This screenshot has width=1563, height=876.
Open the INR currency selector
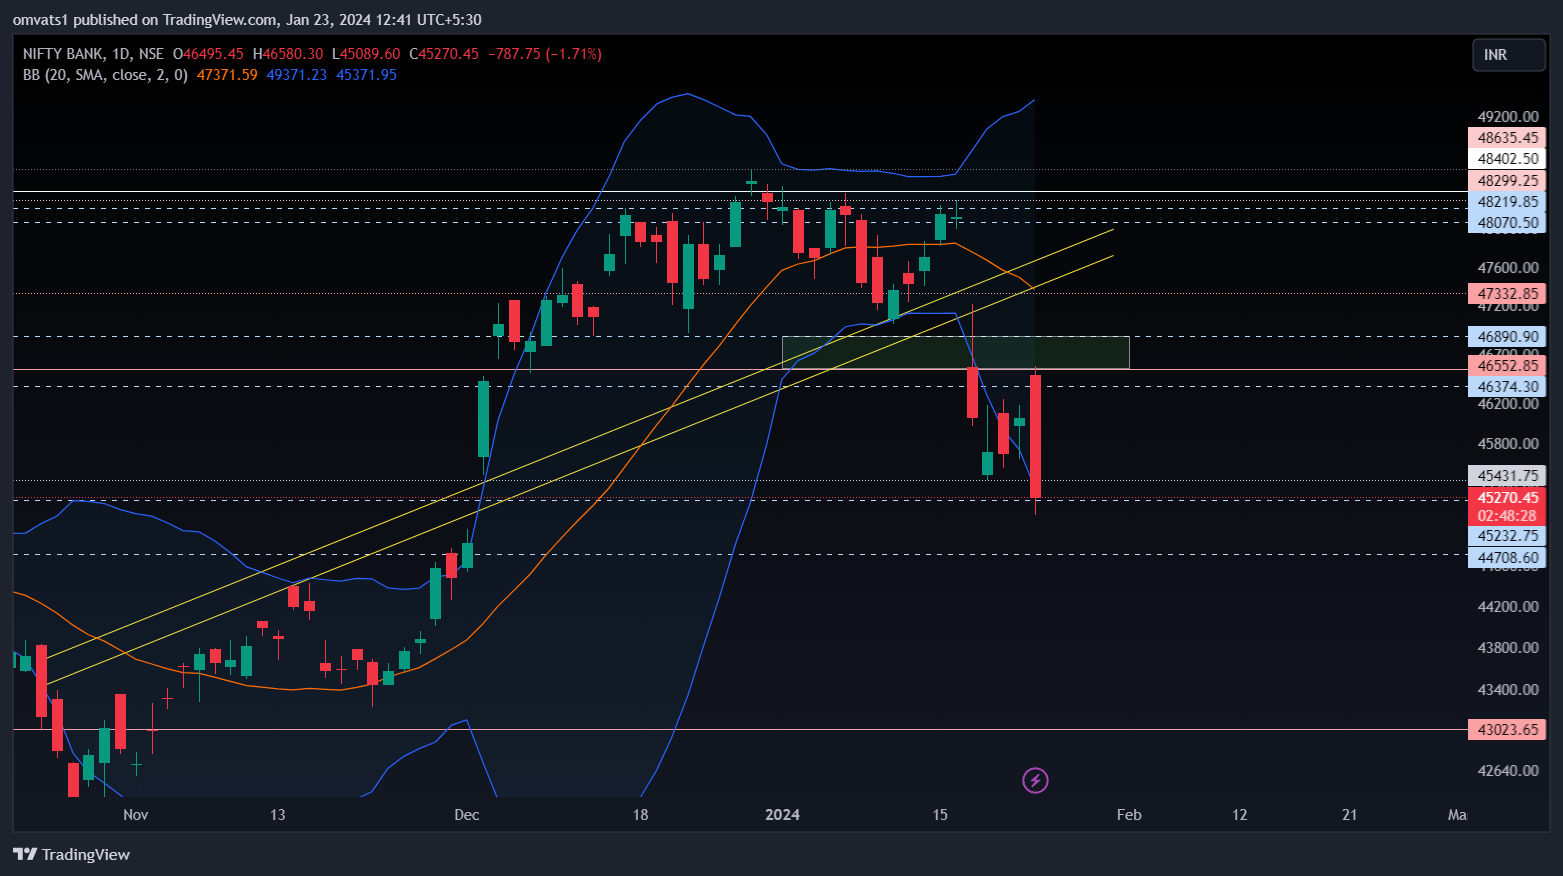1508,55
